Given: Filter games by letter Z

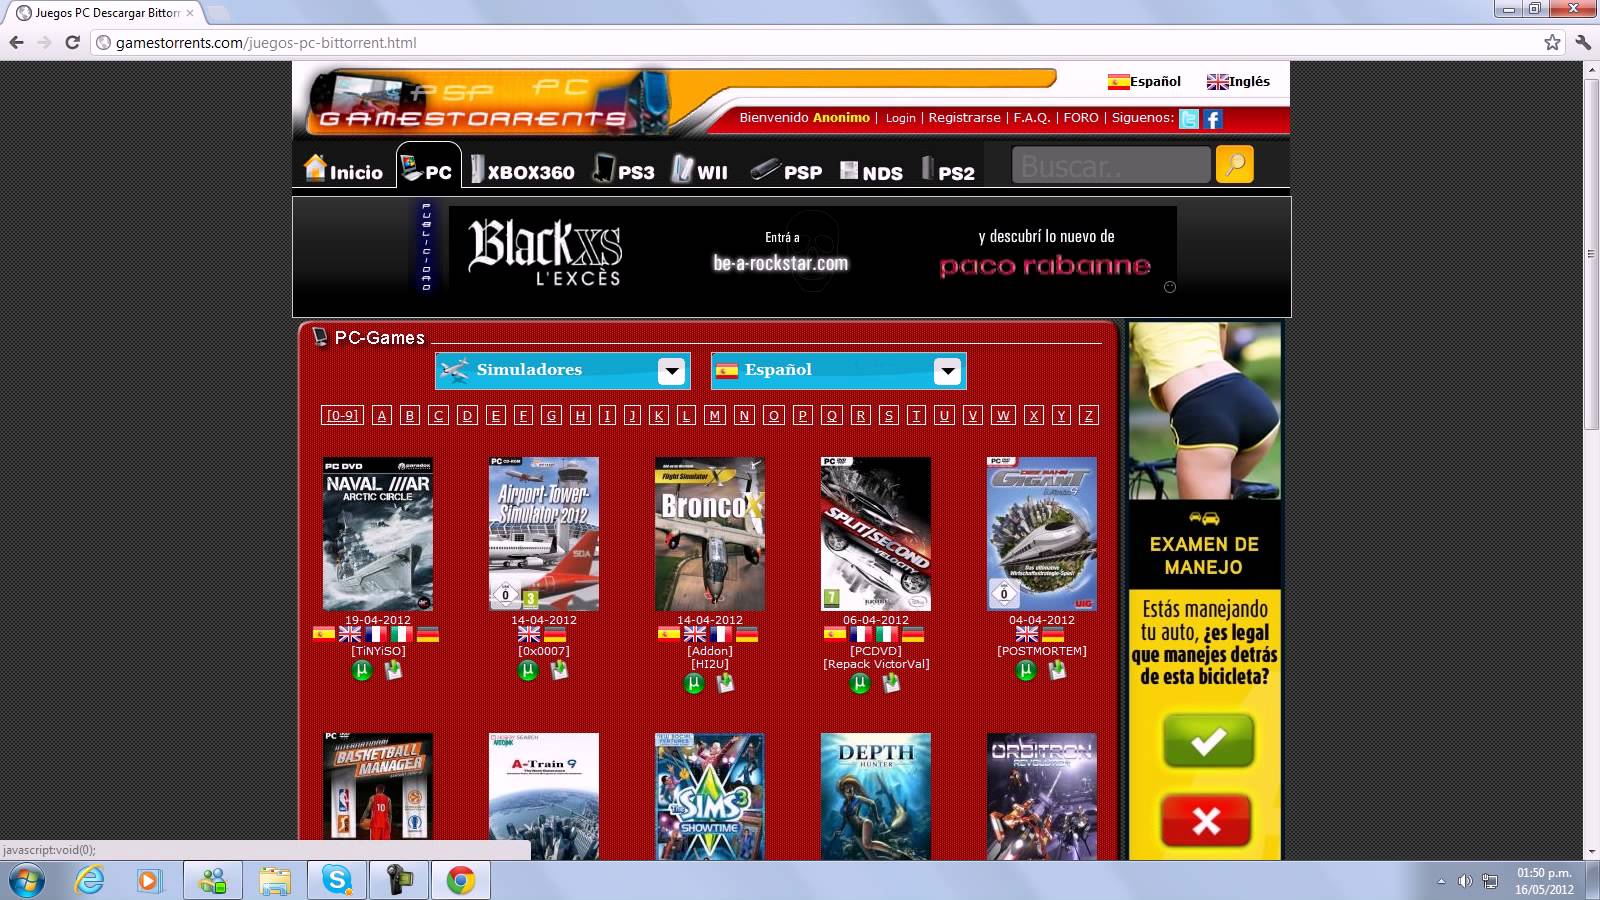Looking at the screenshot, I should tap(1089, 415).
